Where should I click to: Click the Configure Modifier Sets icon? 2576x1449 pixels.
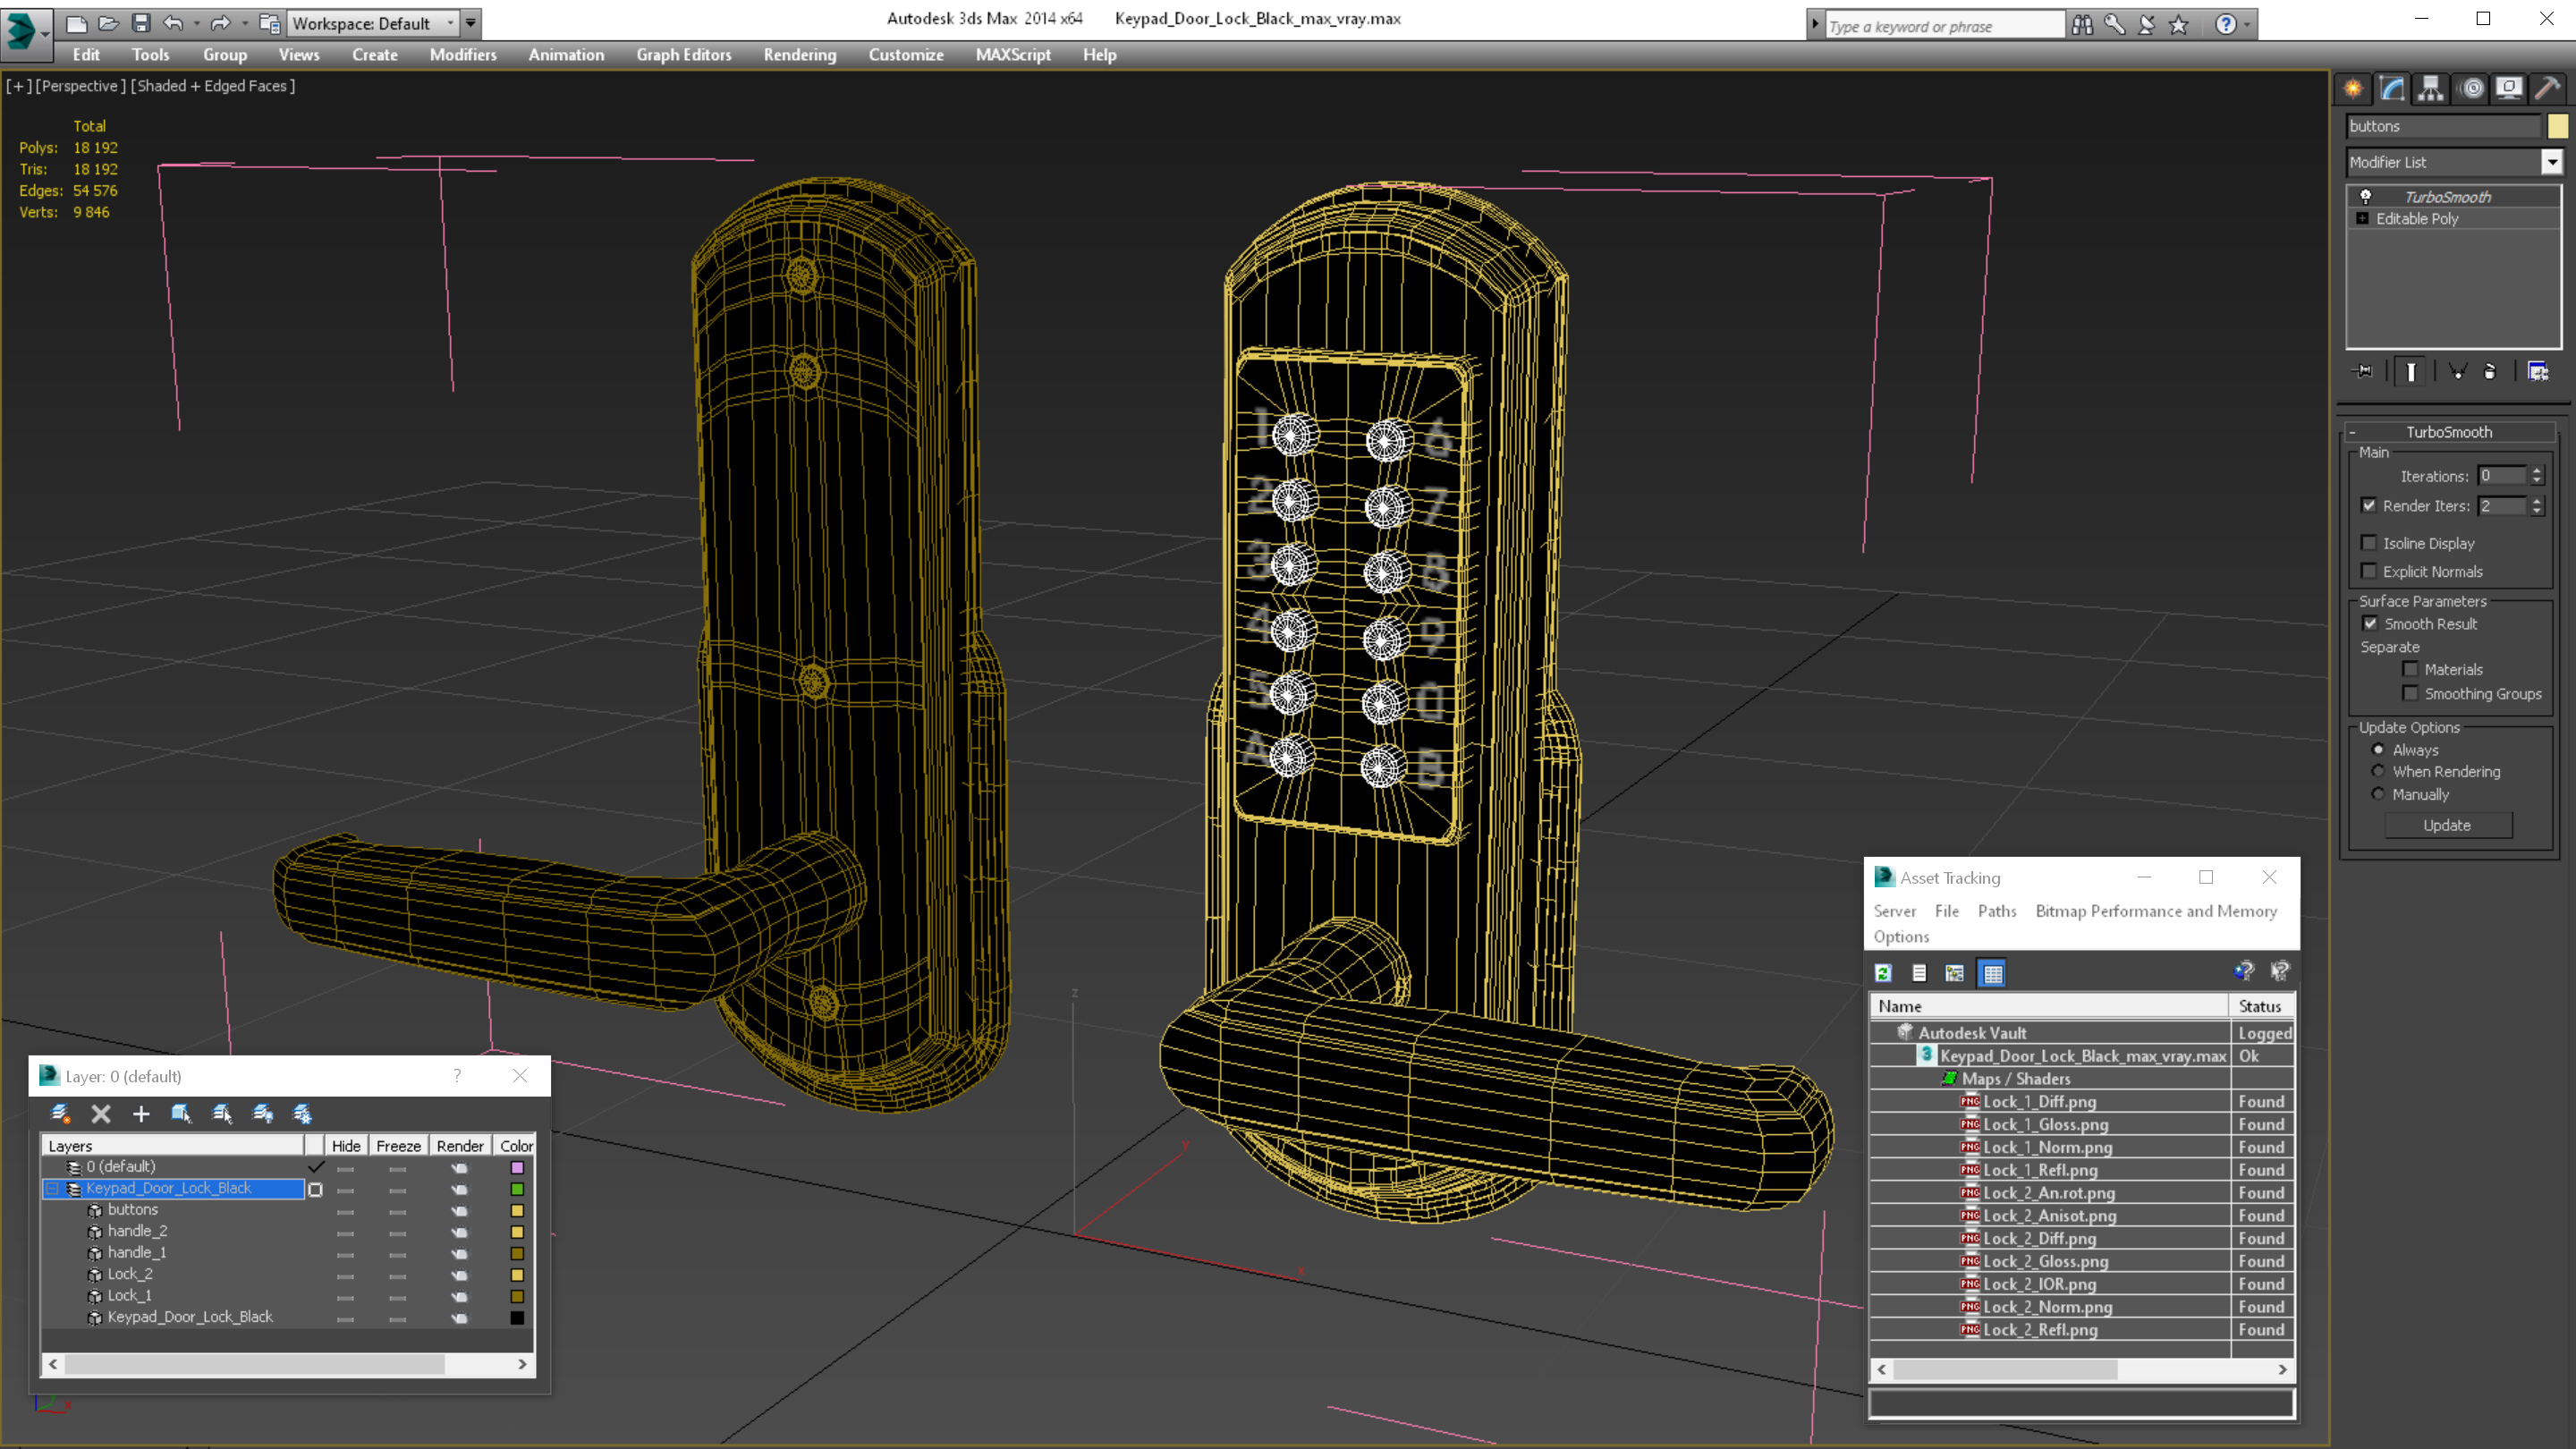[x=2538, y=372]
